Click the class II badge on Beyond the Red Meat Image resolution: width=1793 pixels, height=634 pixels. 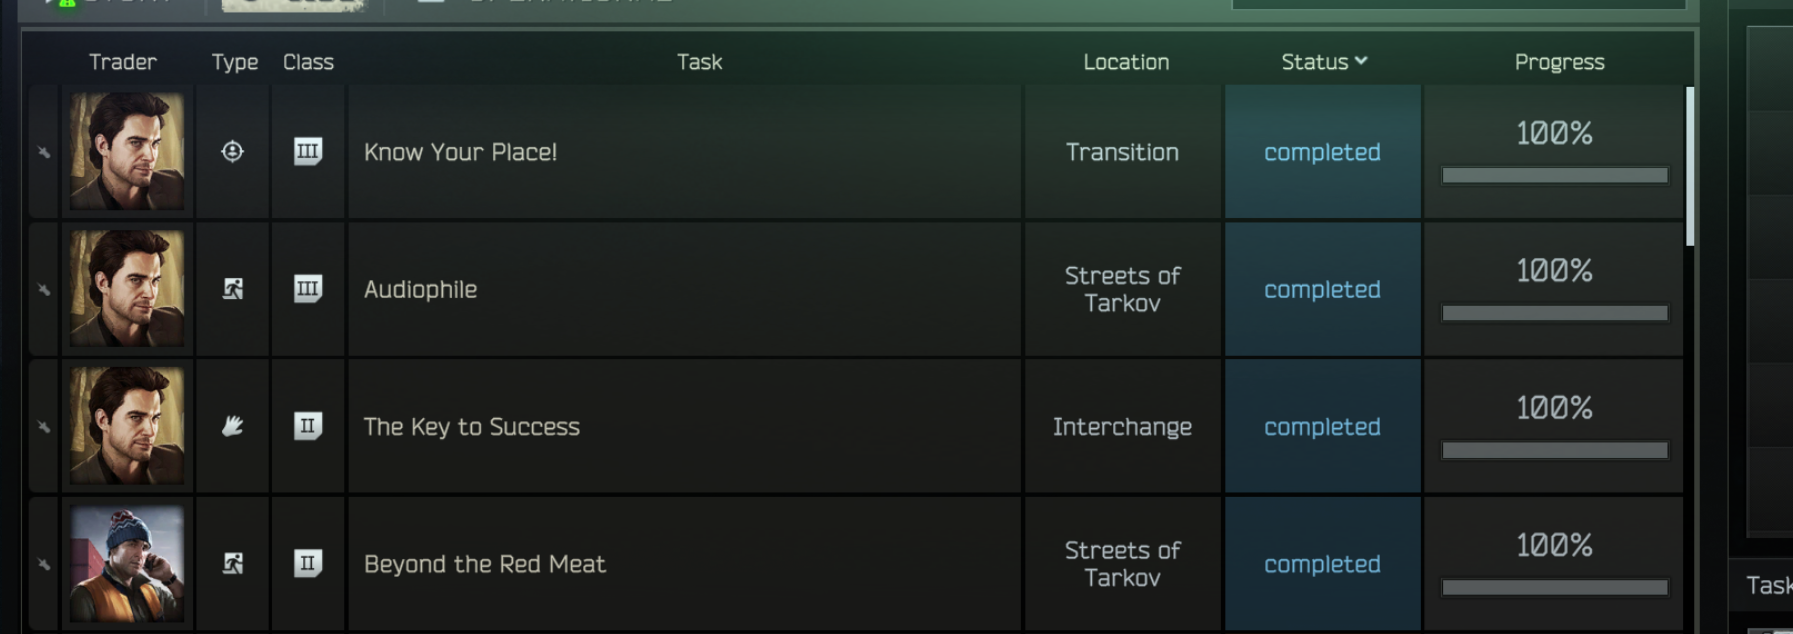pos(308,564)
